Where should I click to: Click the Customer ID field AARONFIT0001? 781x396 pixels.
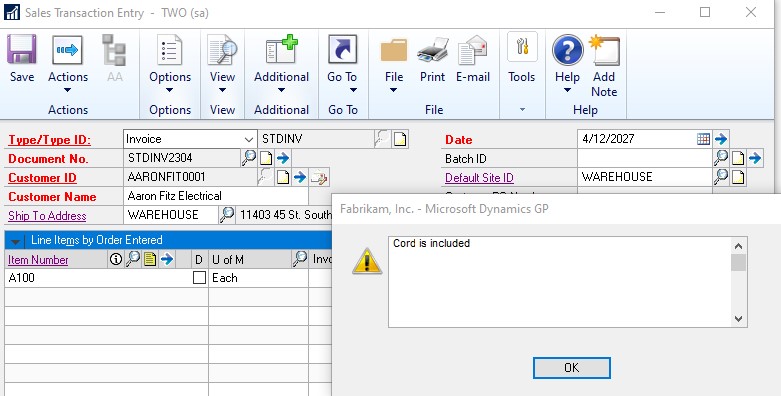190,177
